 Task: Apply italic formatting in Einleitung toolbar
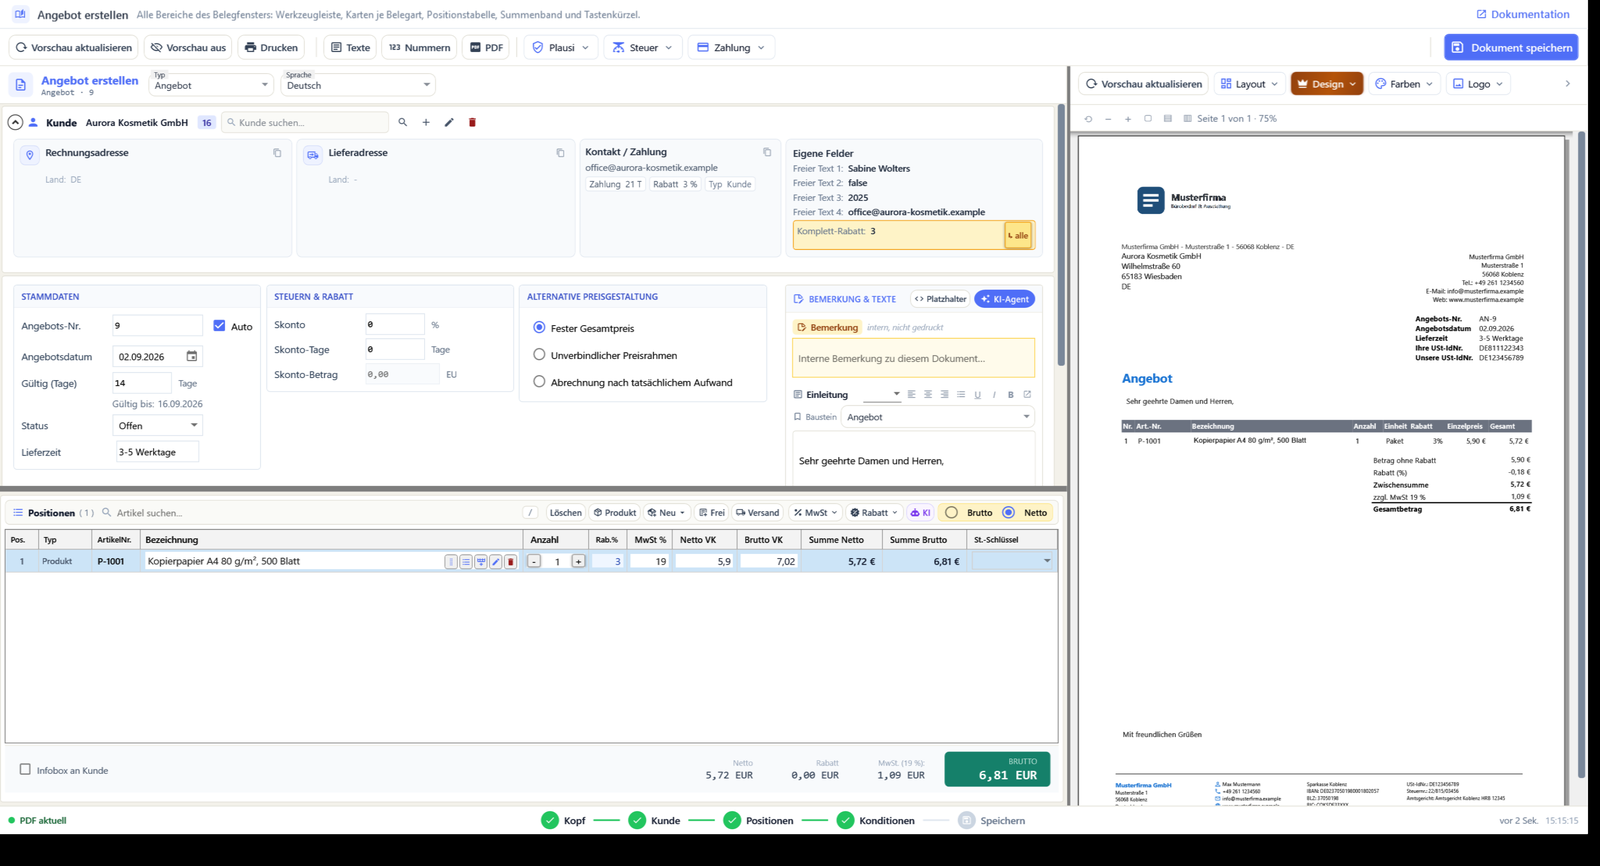tap(994, 394)
